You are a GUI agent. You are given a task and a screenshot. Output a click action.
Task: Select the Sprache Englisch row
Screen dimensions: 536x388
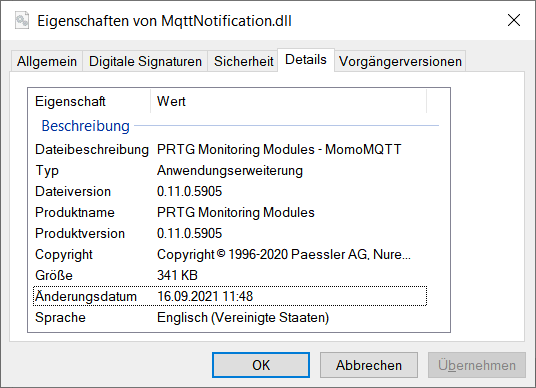(x=230, y=318)
